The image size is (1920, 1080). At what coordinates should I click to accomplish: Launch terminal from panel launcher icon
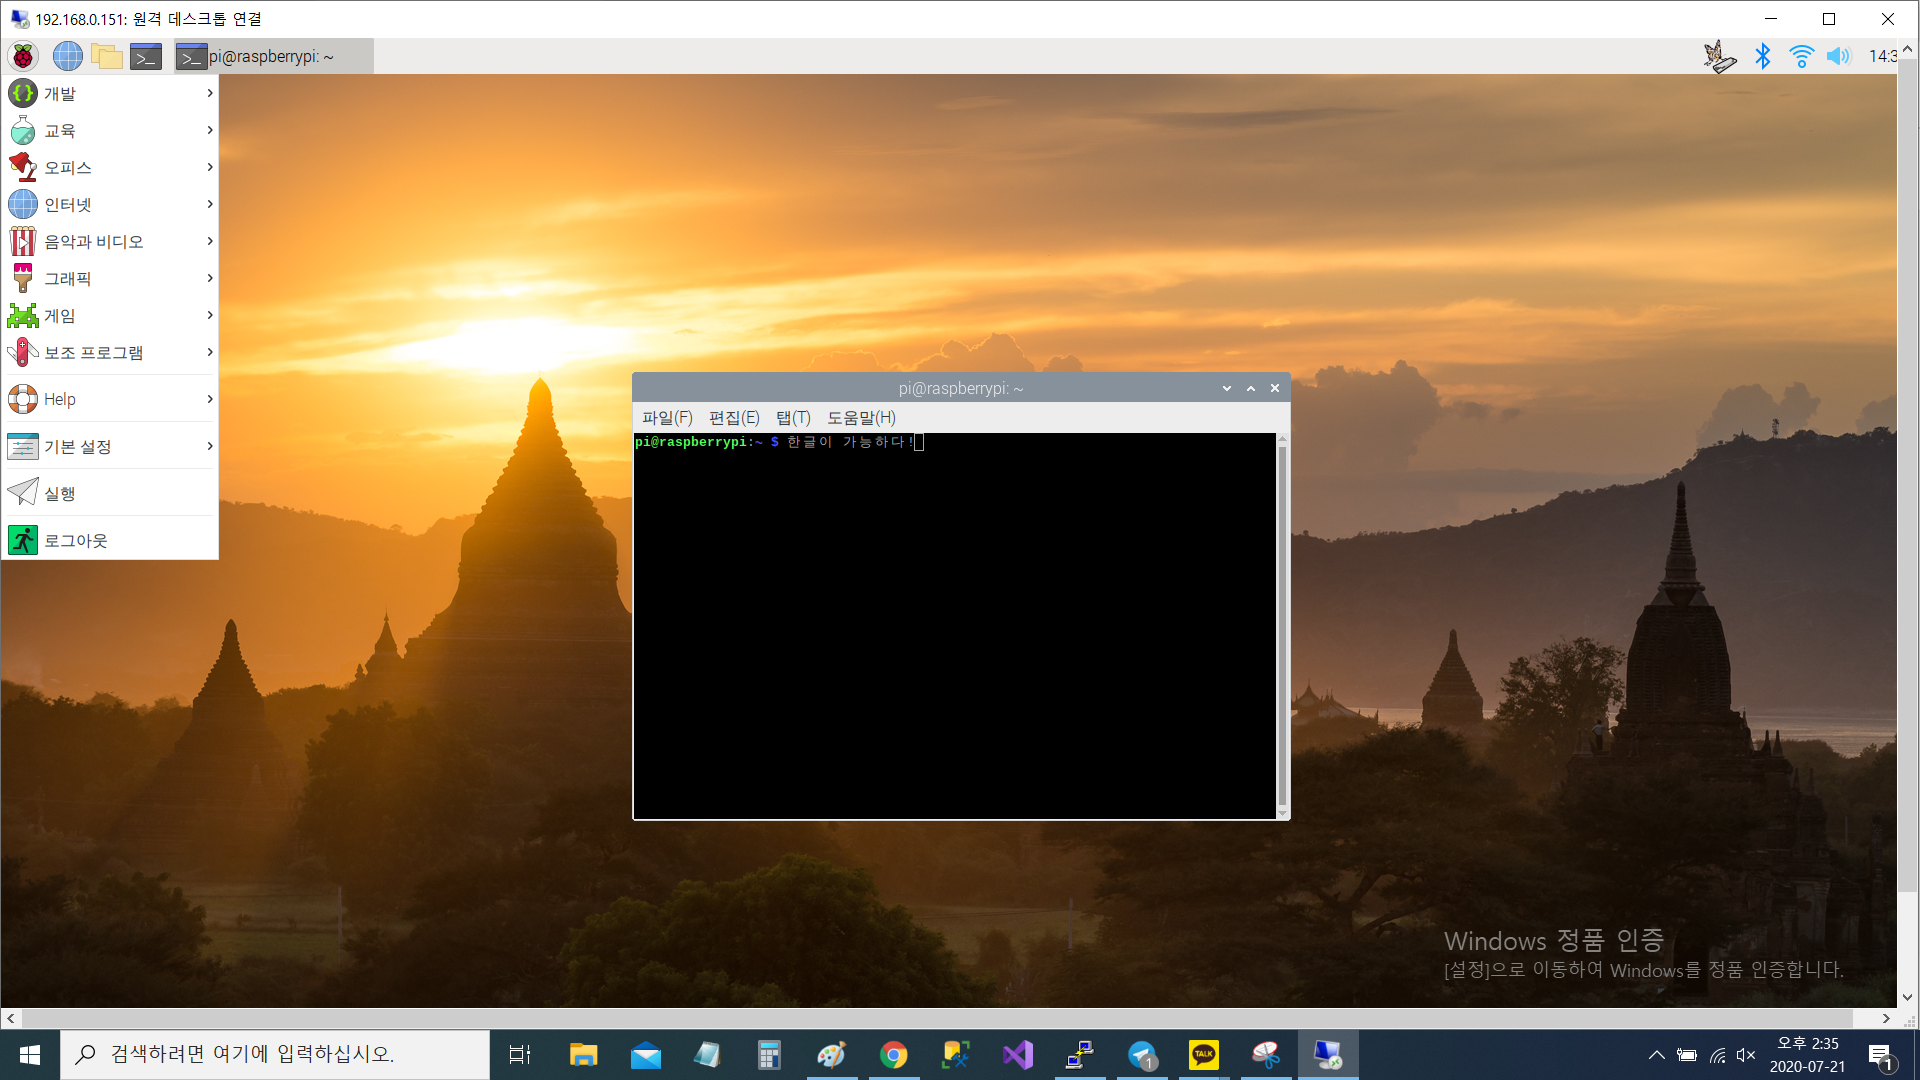point(146,56)
